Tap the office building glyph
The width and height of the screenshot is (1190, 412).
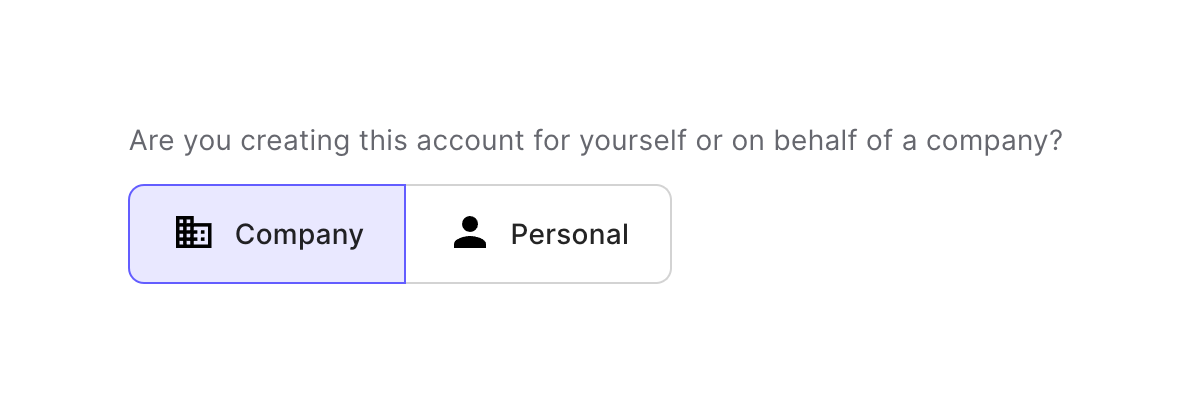(193, 233)
